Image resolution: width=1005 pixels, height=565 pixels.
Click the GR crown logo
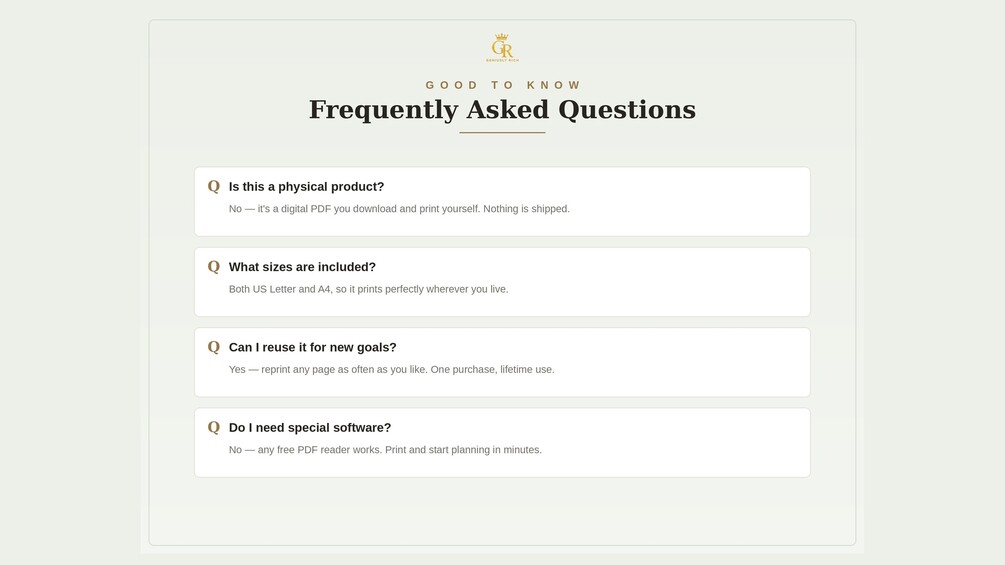click(502, 48)
